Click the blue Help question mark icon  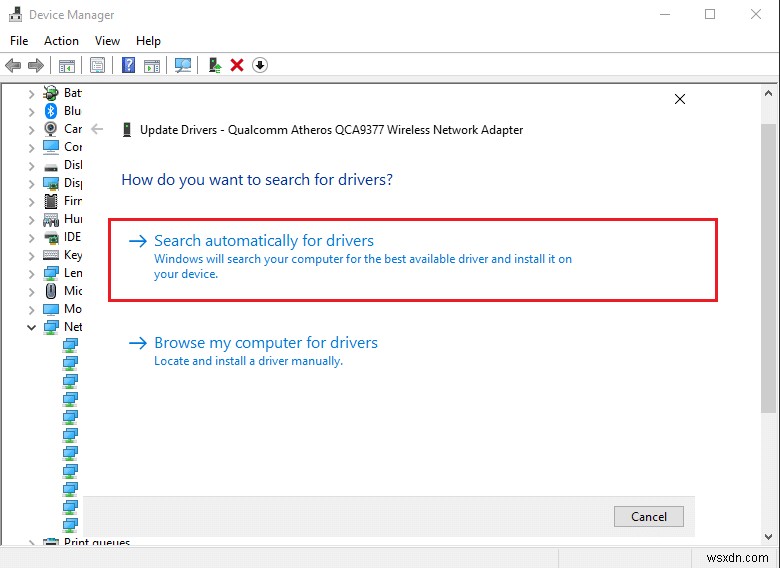128,65
